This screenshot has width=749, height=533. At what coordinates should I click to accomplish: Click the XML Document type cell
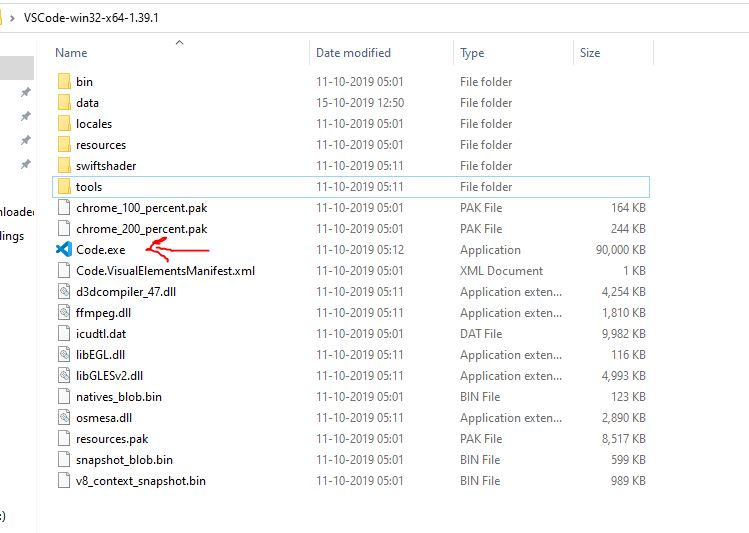pyautogui.click(x=501, y=271)
